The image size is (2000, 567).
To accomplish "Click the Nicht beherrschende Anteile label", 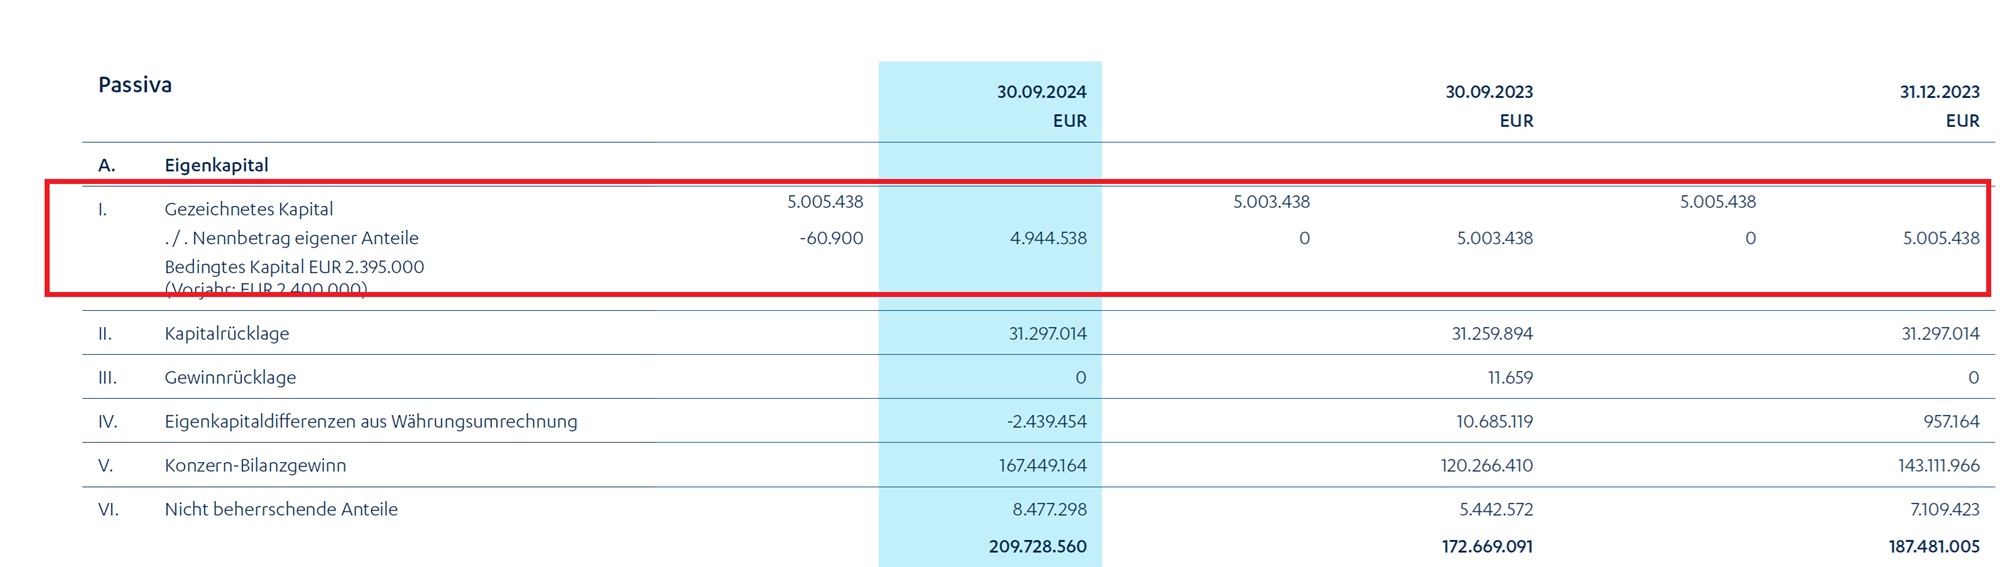I will [x=281, y=509].
